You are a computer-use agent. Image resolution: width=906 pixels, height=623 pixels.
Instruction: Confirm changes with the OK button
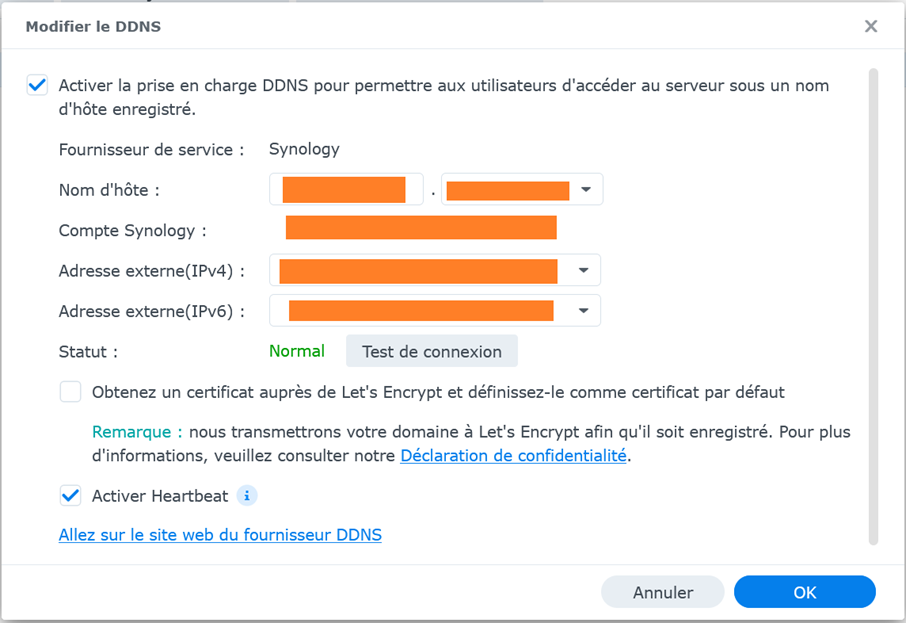pyautogui.click(x=805, y=592)
